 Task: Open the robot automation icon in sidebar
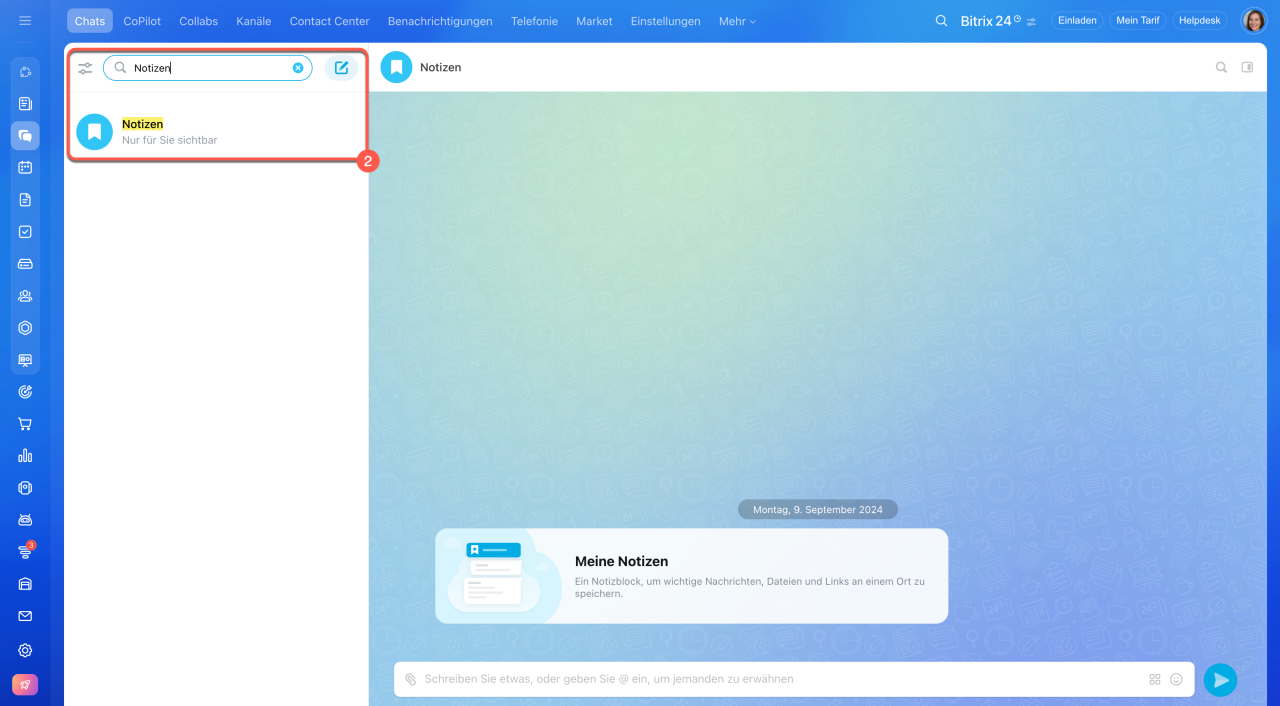25,520
